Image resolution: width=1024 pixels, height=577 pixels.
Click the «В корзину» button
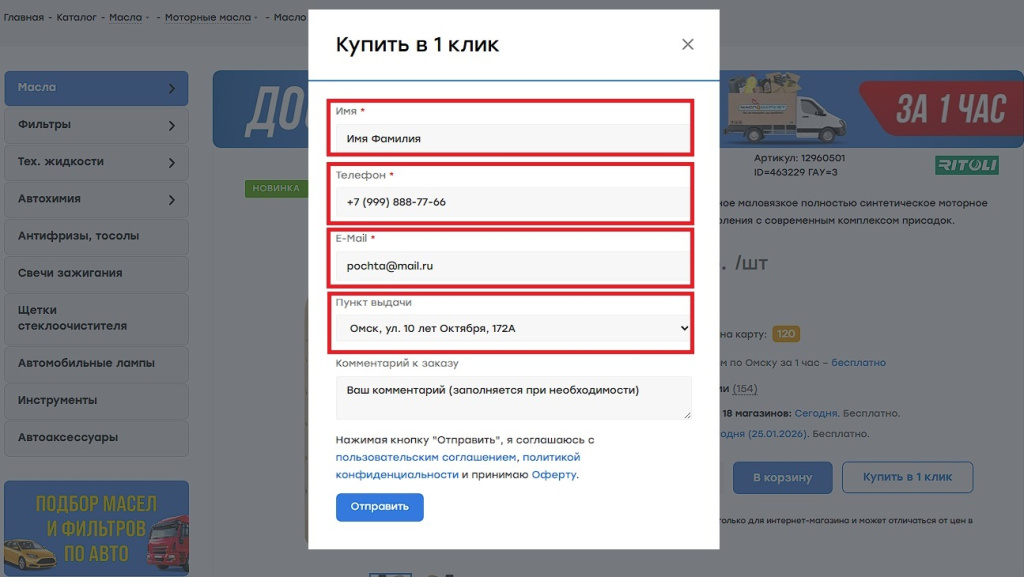[x=782, y=477]
